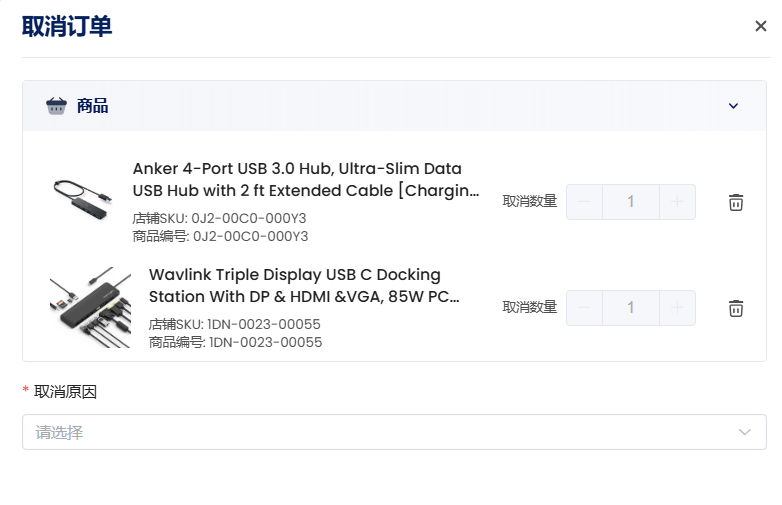Delete the Wavlink Docking Station item
The width and height of the screenshot is (782, 505).
[736, 308]
